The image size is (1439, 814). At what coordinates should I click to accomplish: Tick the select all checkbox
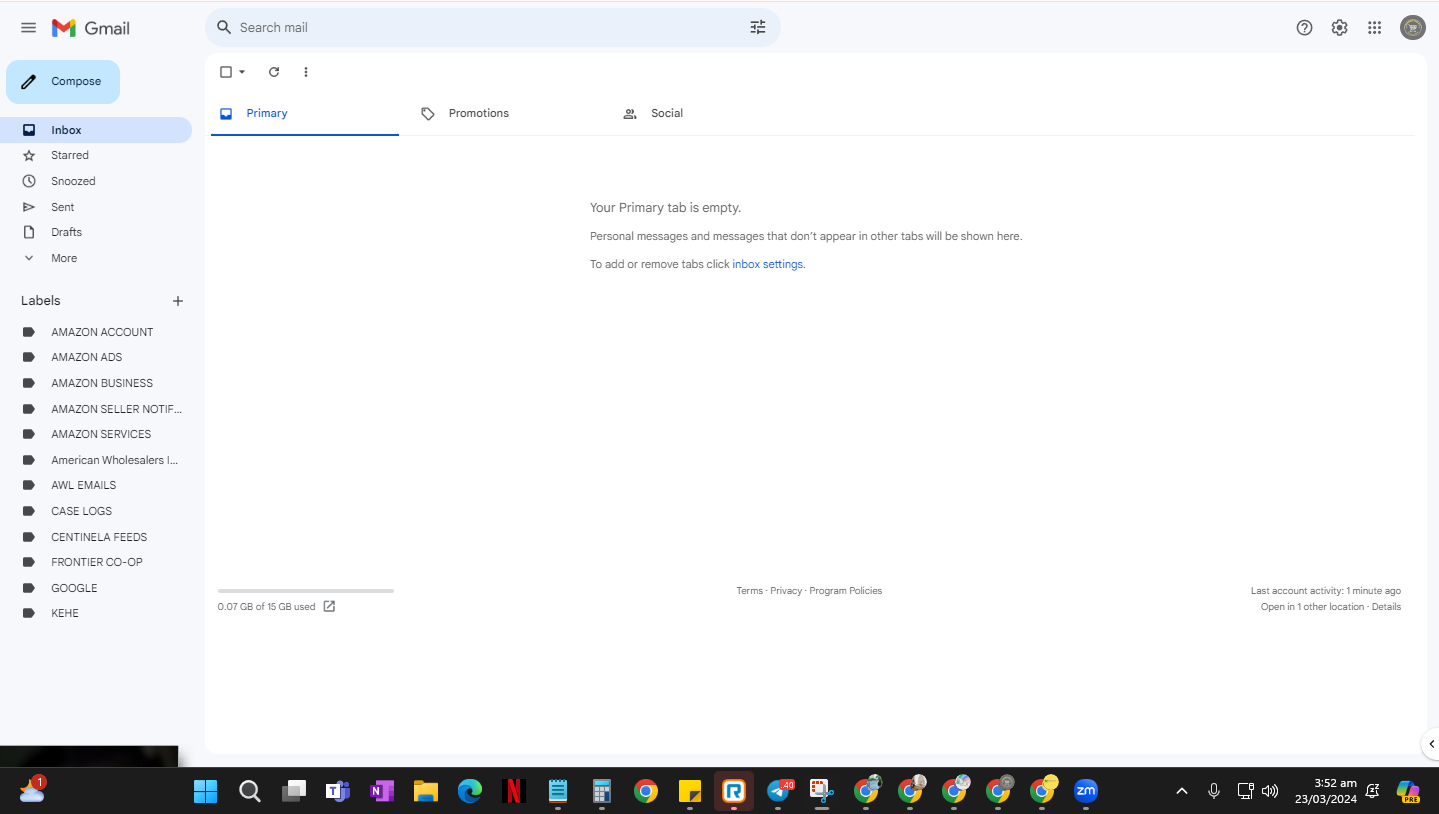[226, 72]
